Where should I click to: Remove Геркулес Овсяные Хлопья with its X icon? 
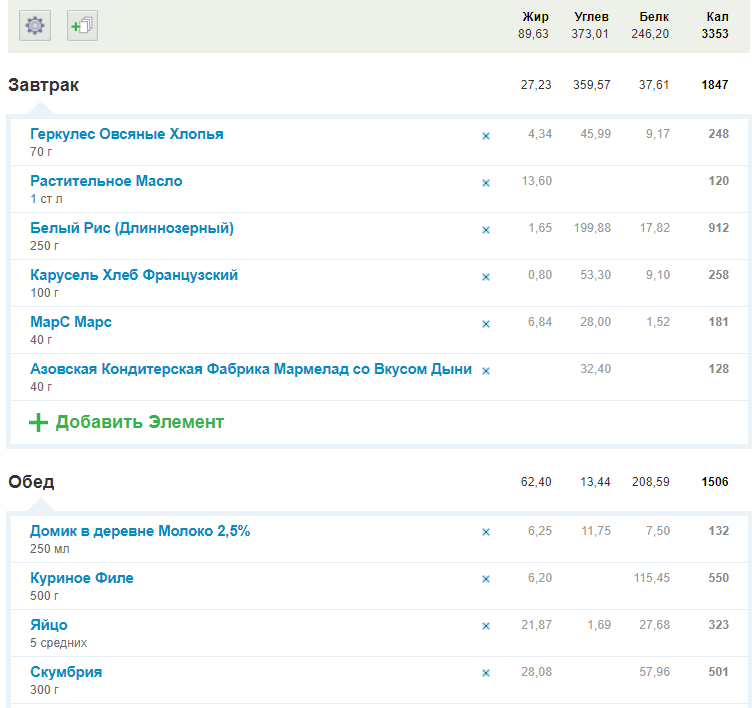coord(486,135)
